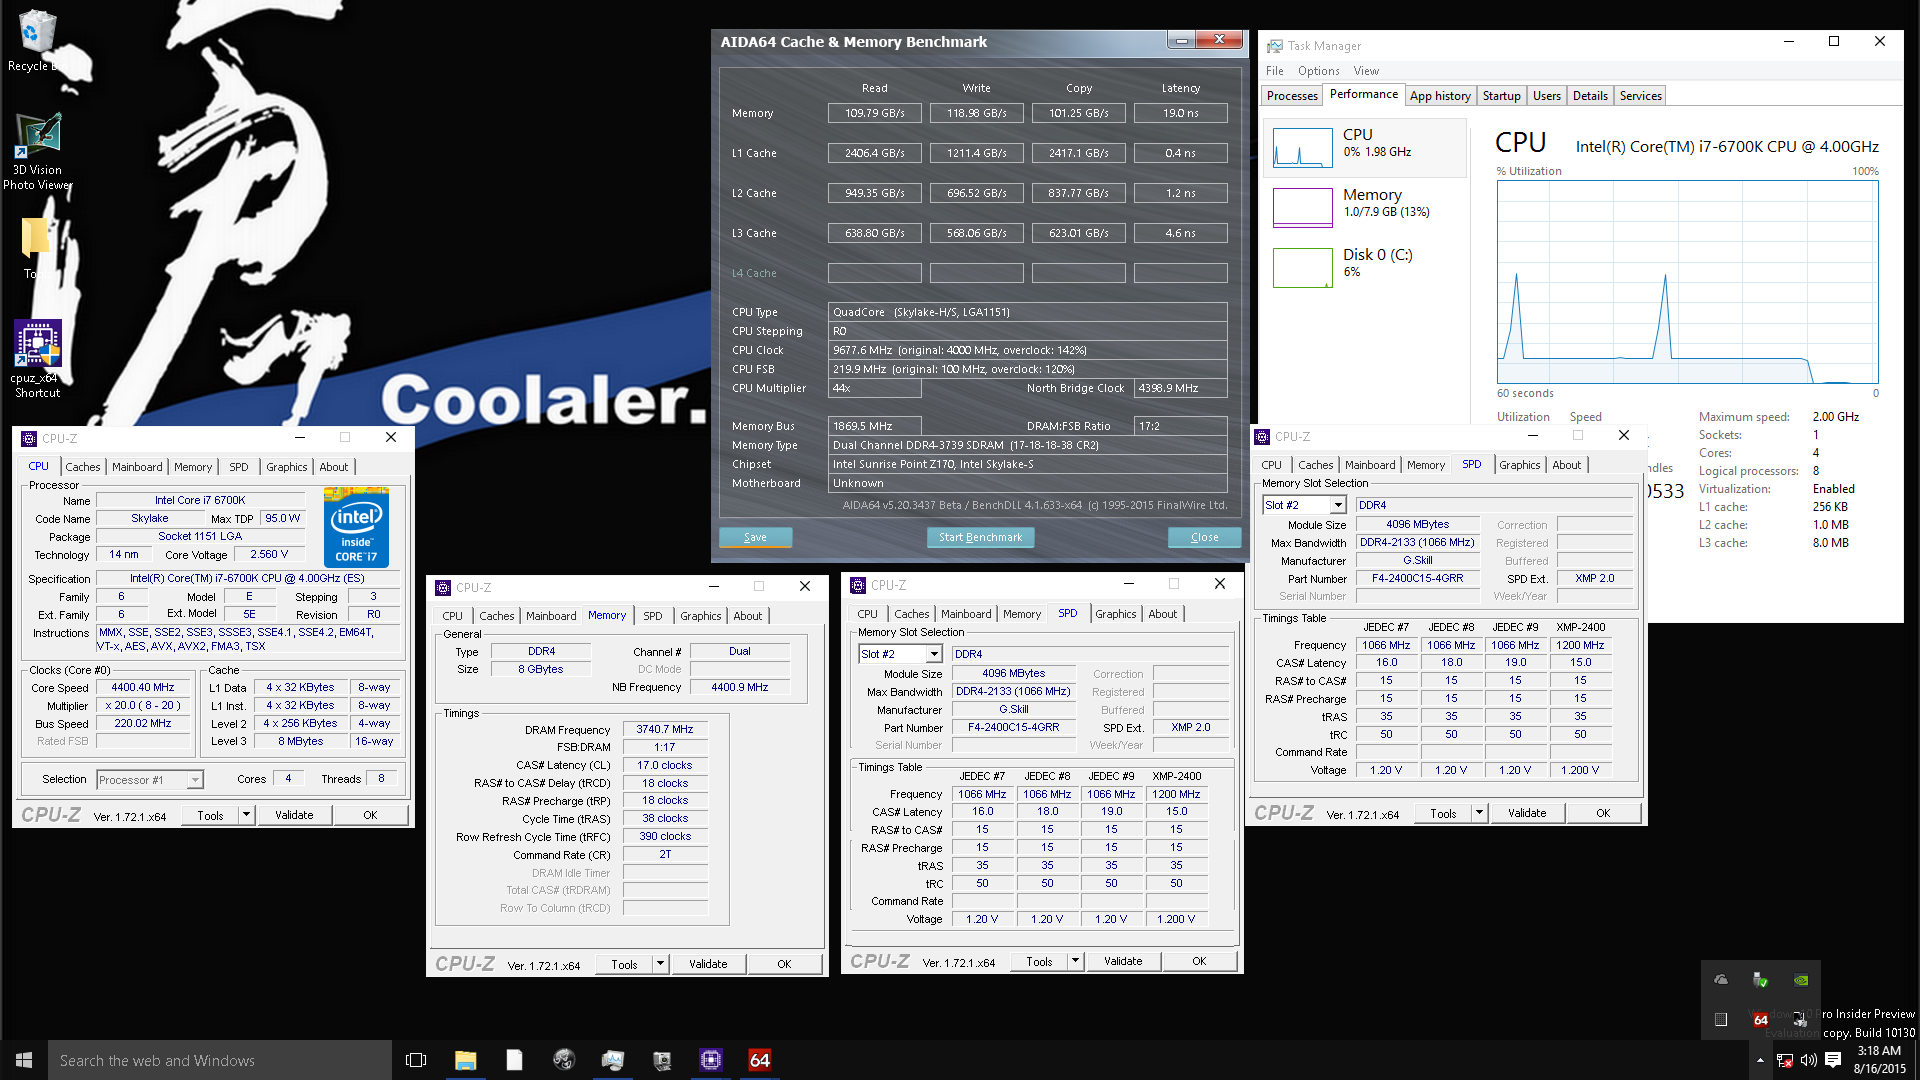The height and width of the screenshot is (1080, 1920).
Task: Click Memory Read 109.79 GB/s field
Action: point(875,113)
